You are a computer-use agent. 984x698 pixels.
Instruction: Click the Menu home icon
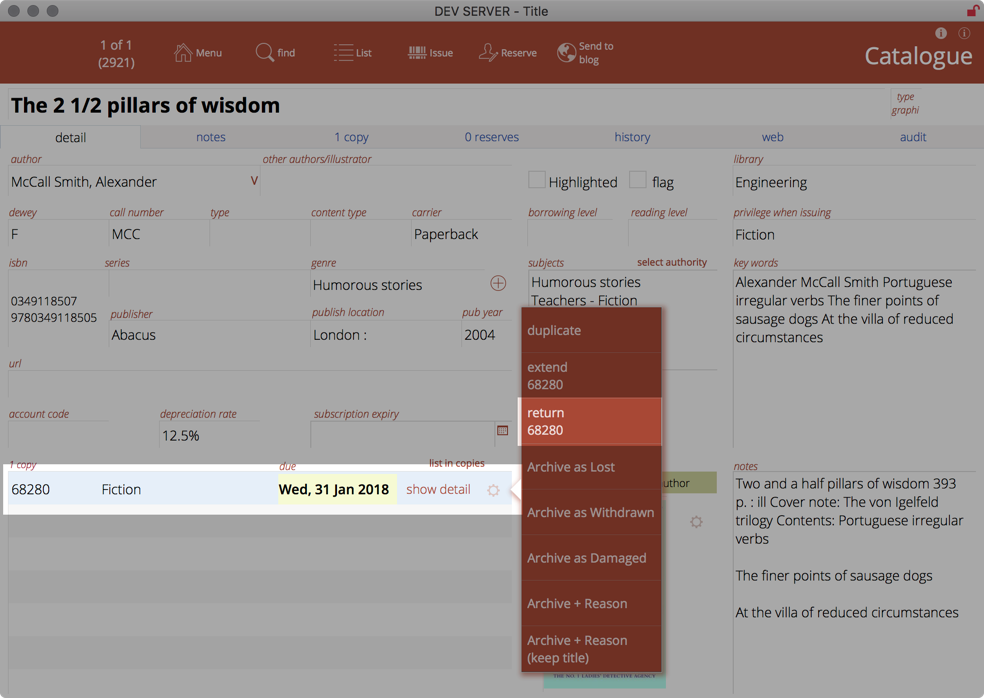pos(183,53)
